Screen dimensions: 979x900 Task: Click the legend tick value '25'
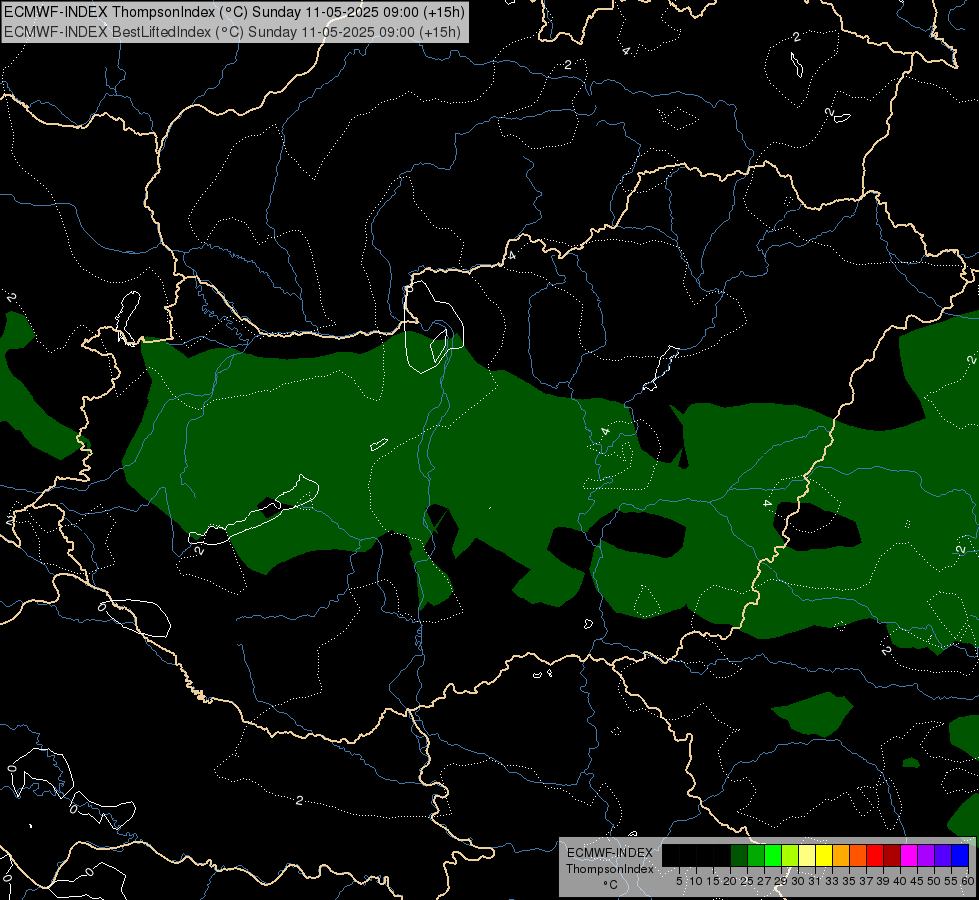click(747, 881)
